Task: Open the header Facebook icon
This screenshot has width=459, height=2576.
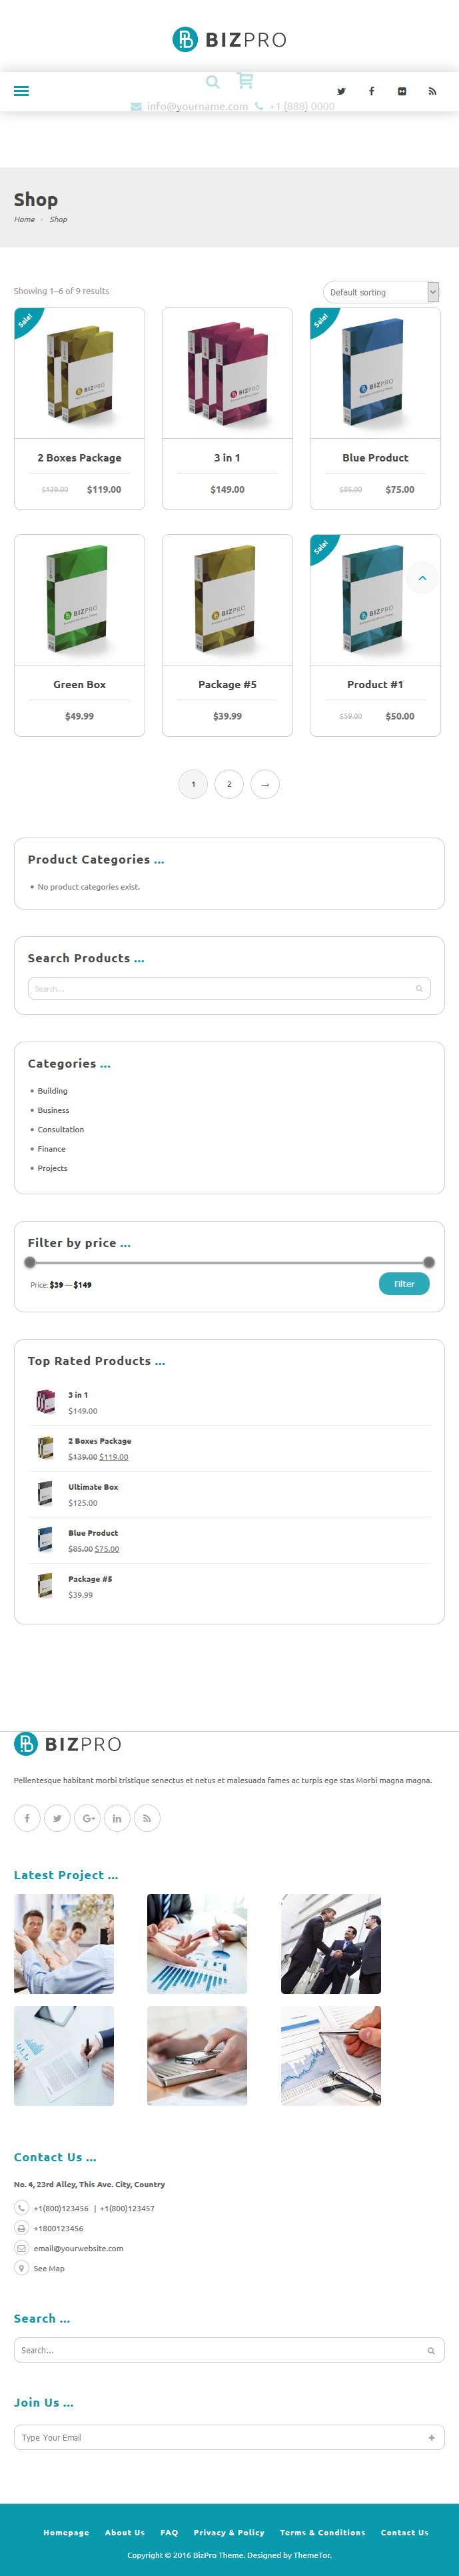Action: pos(371,91)
